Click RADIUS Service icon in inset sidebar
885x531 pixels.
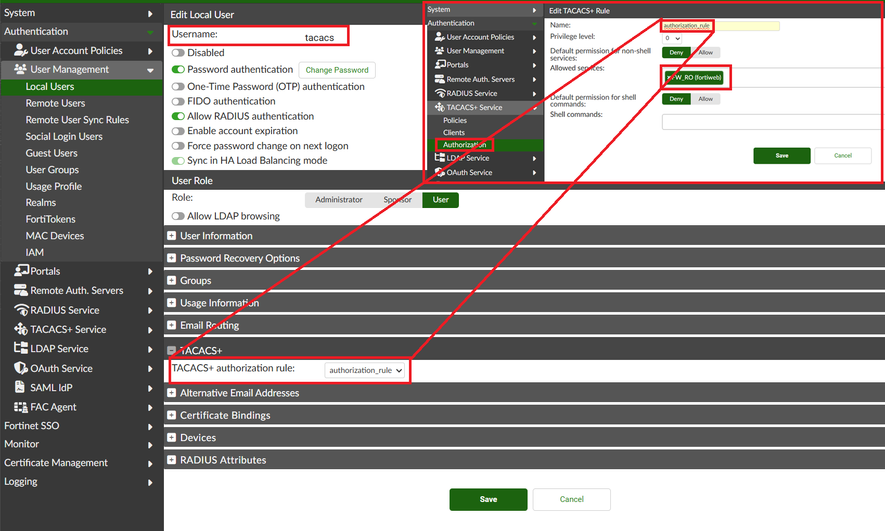[440, 93]
